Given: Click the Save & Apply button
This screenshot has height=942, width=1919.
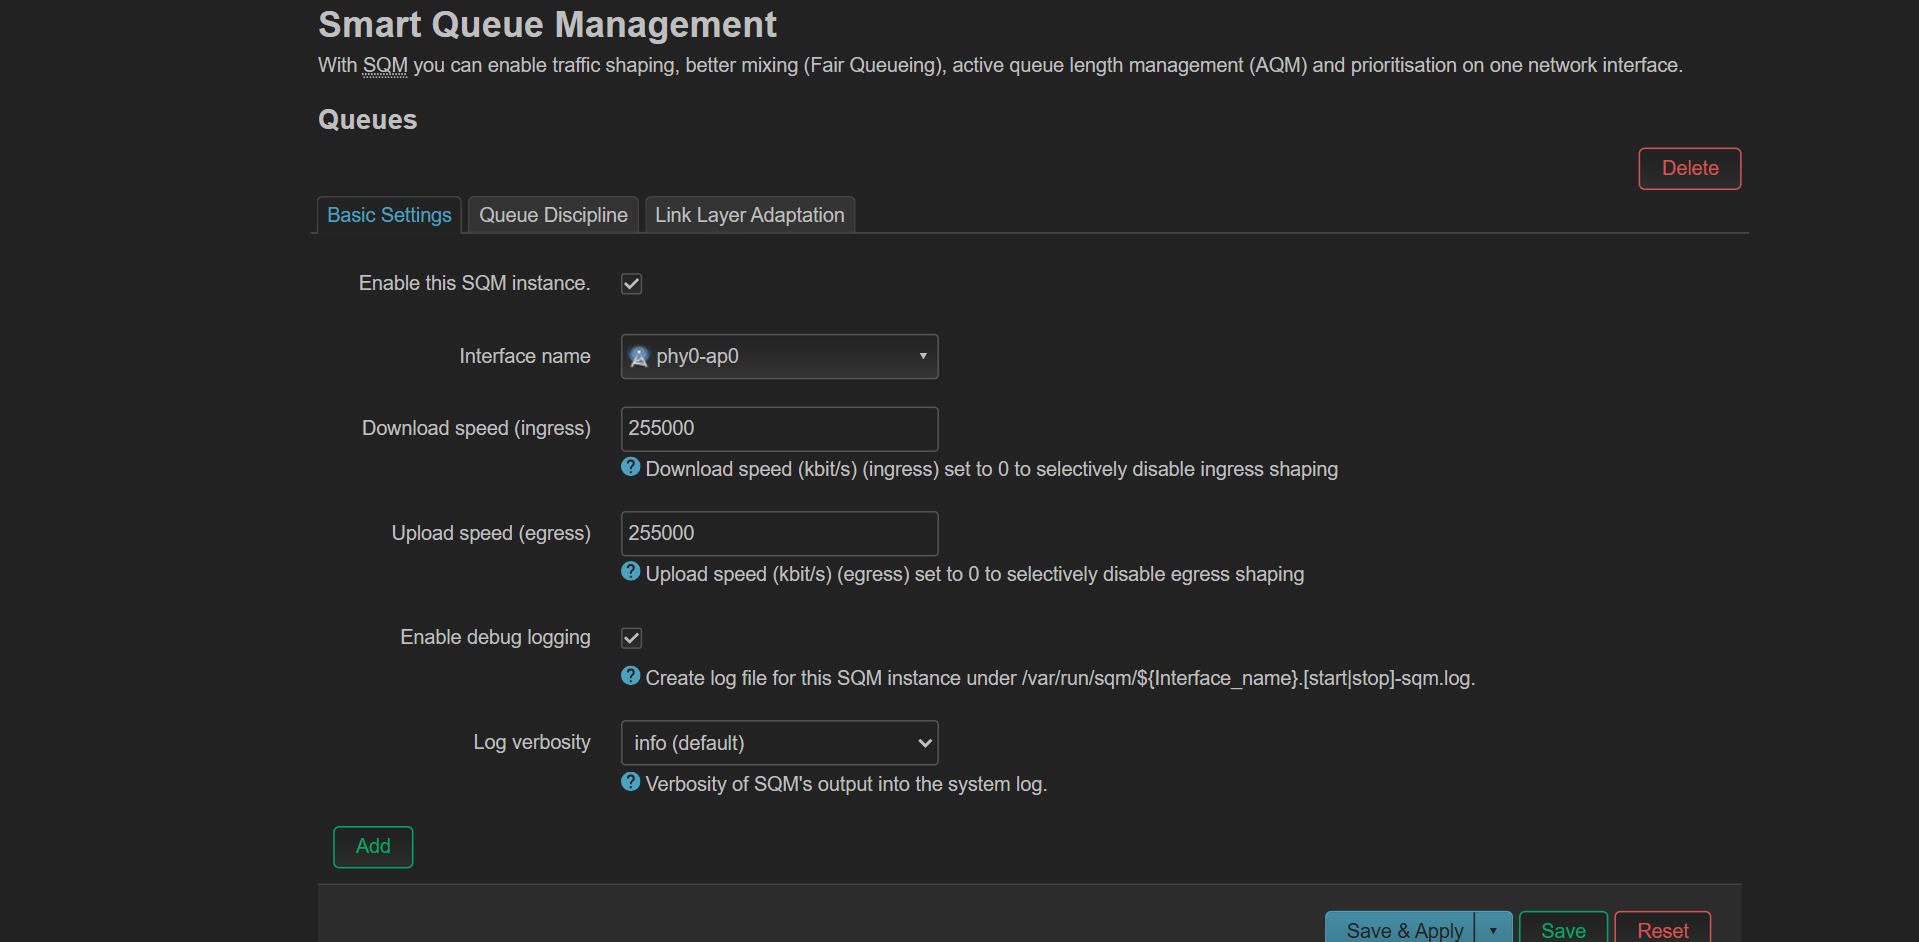Looking at the screenshot, I should [1403, 930].
